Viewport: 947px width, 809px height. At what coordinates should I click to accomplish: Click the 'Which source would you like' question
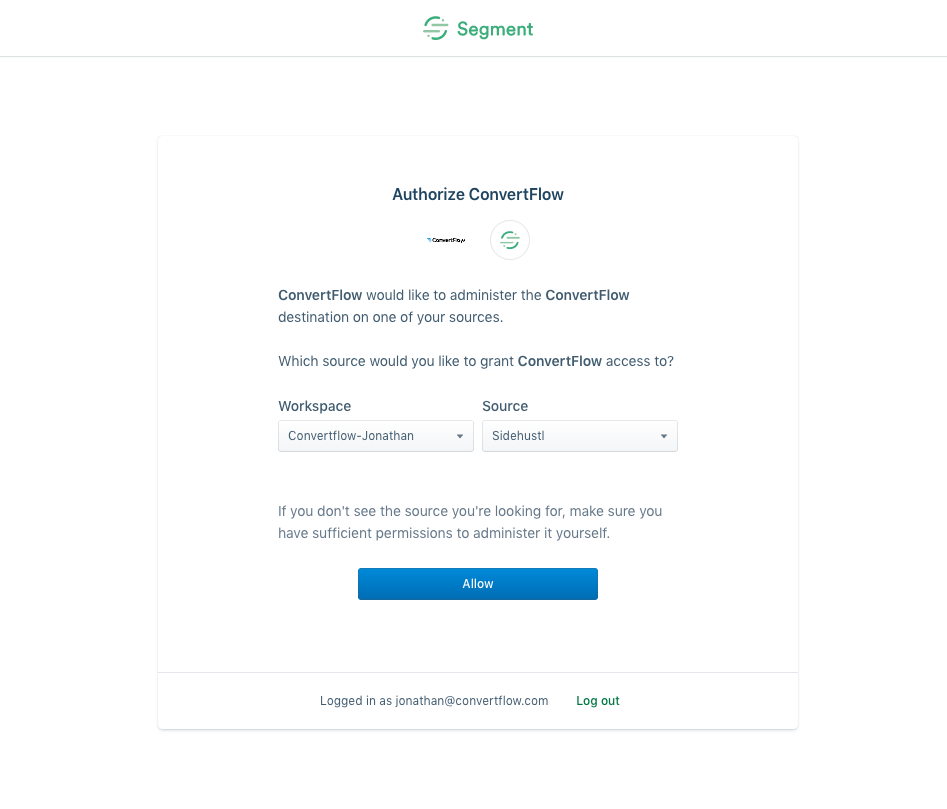[x=476, y=361]
